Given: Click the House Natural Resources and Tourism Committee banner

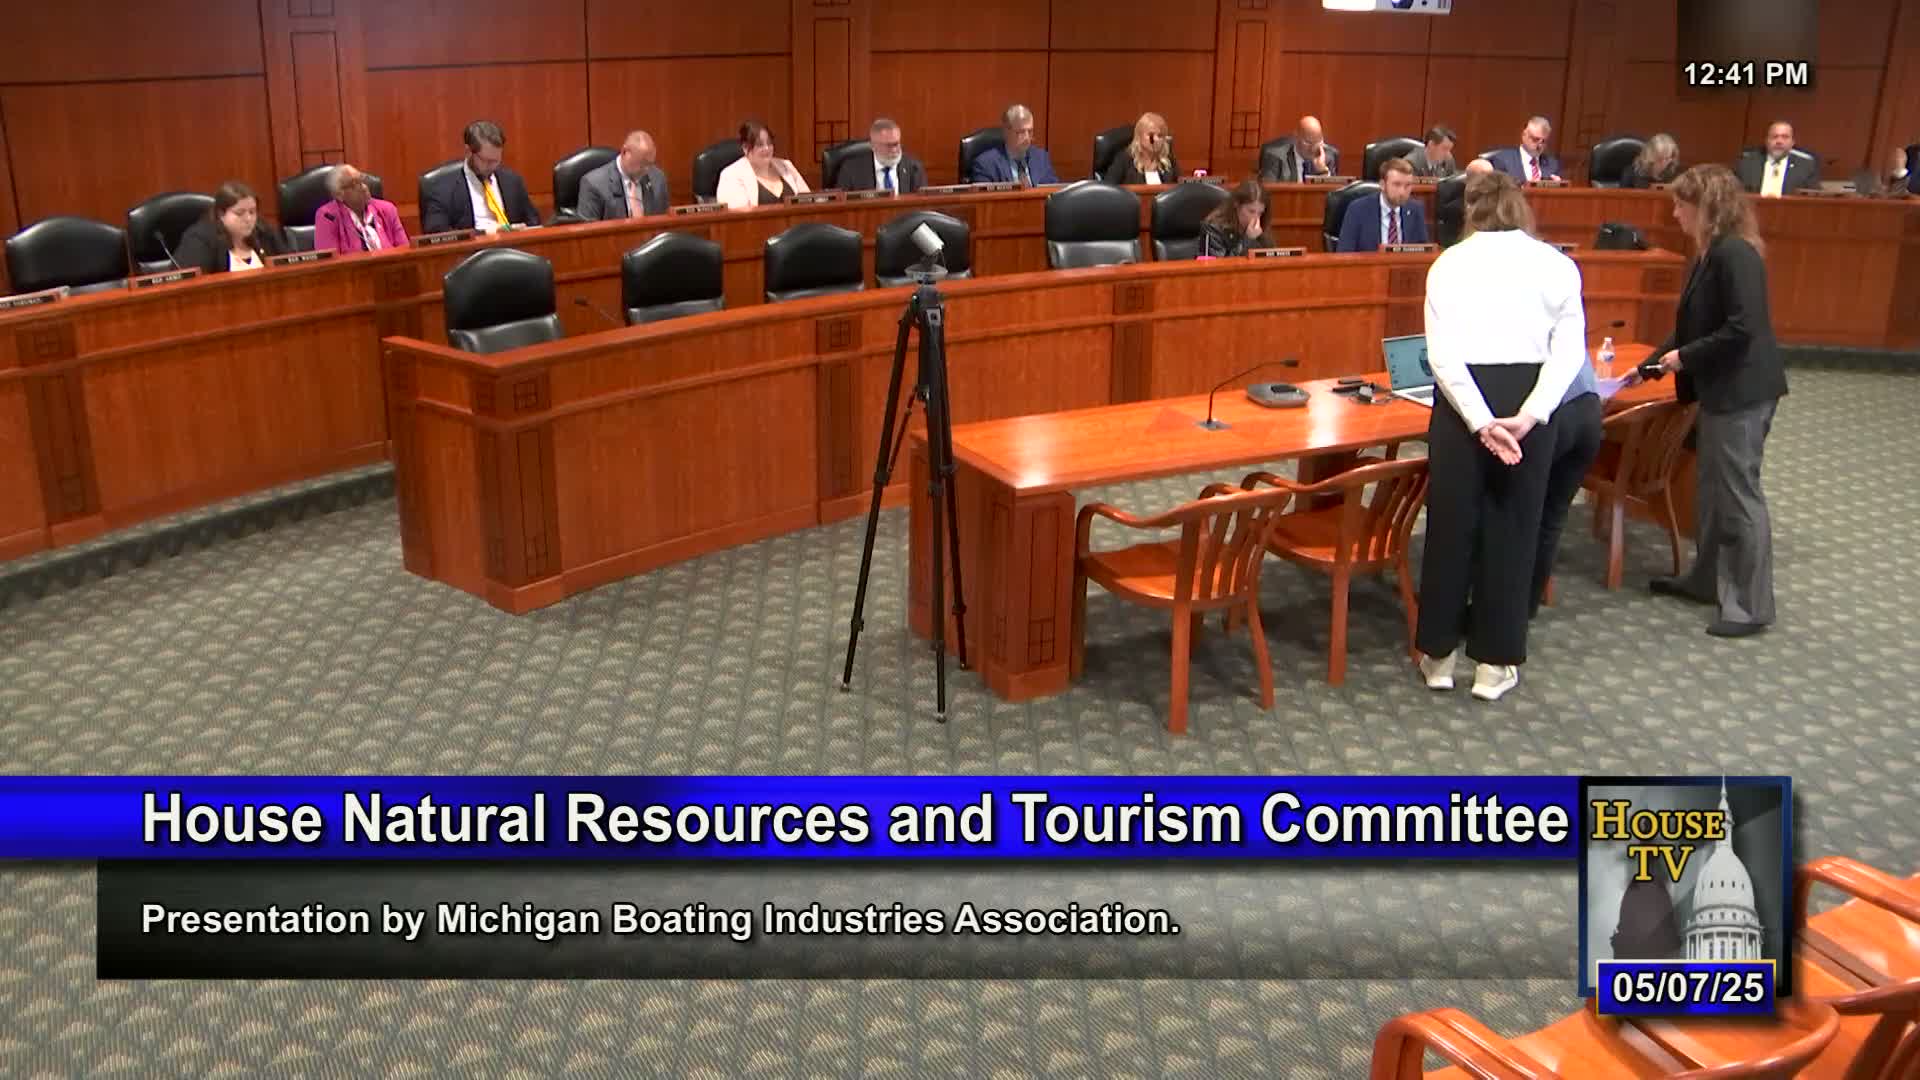Looking at the screenshot, I should click(855, 819).
